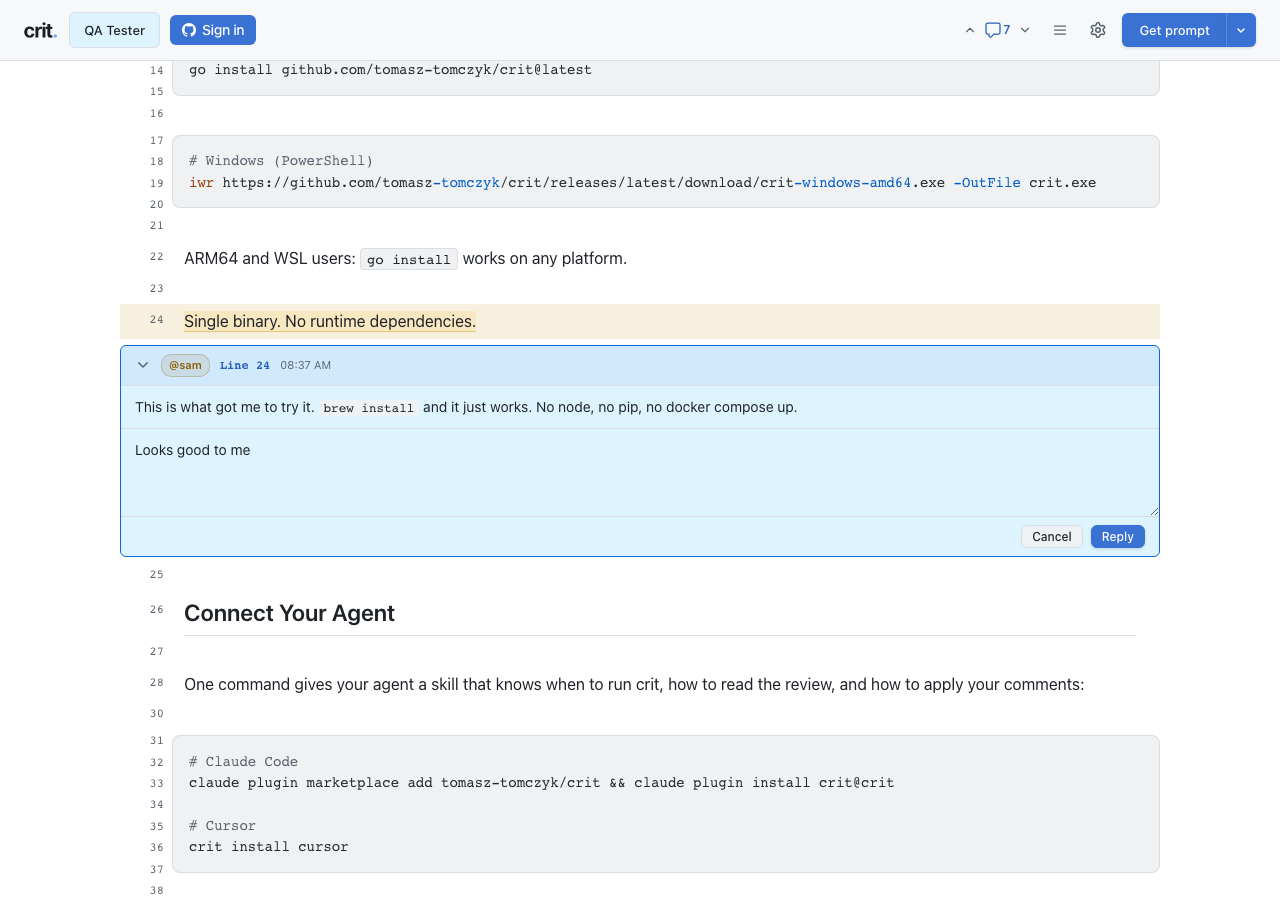
Task: Click line number 28 in gutter
Action: 157,682
